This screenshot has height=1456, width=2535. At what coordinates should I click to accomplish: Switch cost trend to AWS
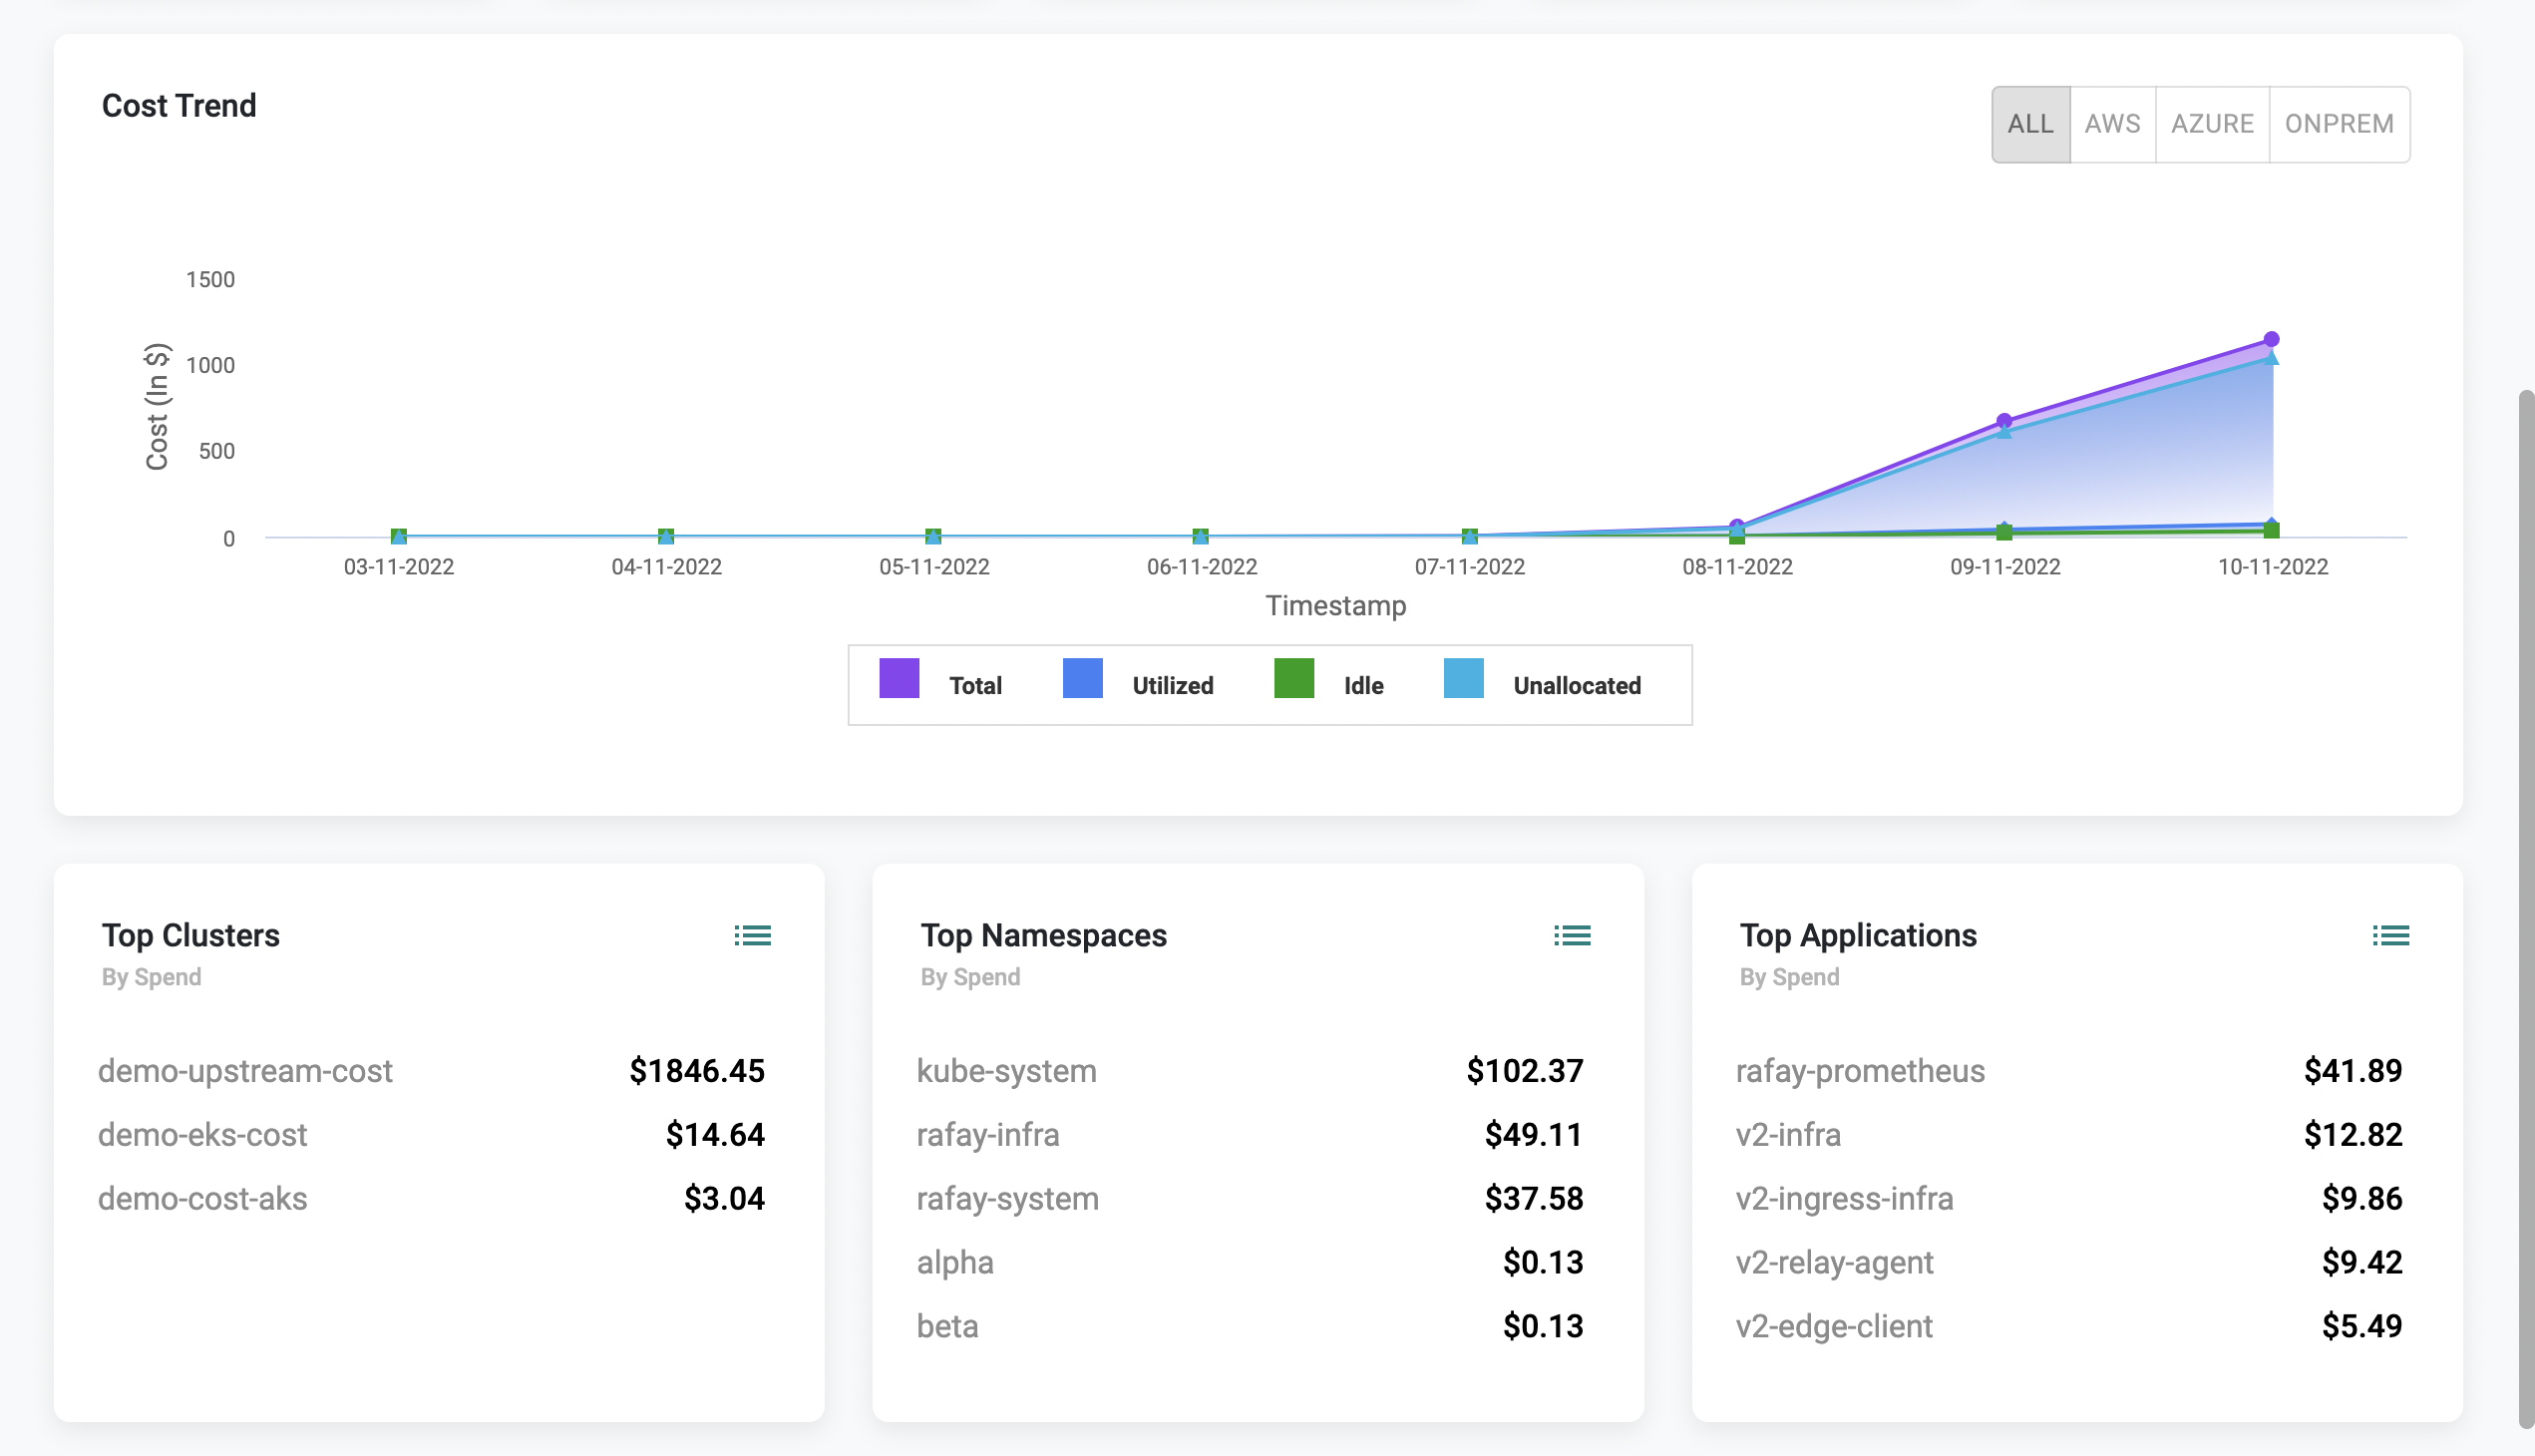click(x=2112, y=124)
